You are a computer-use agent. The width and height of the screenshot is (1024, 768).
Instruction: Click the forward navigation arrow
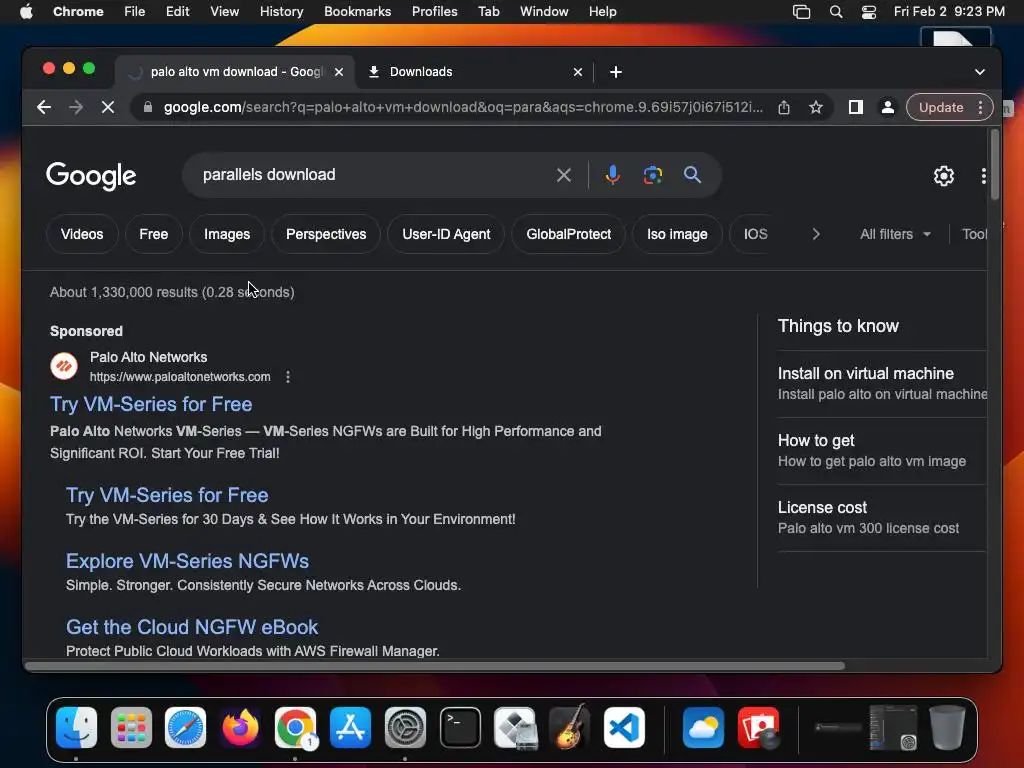pyautogui.click(x=76, y=107)
